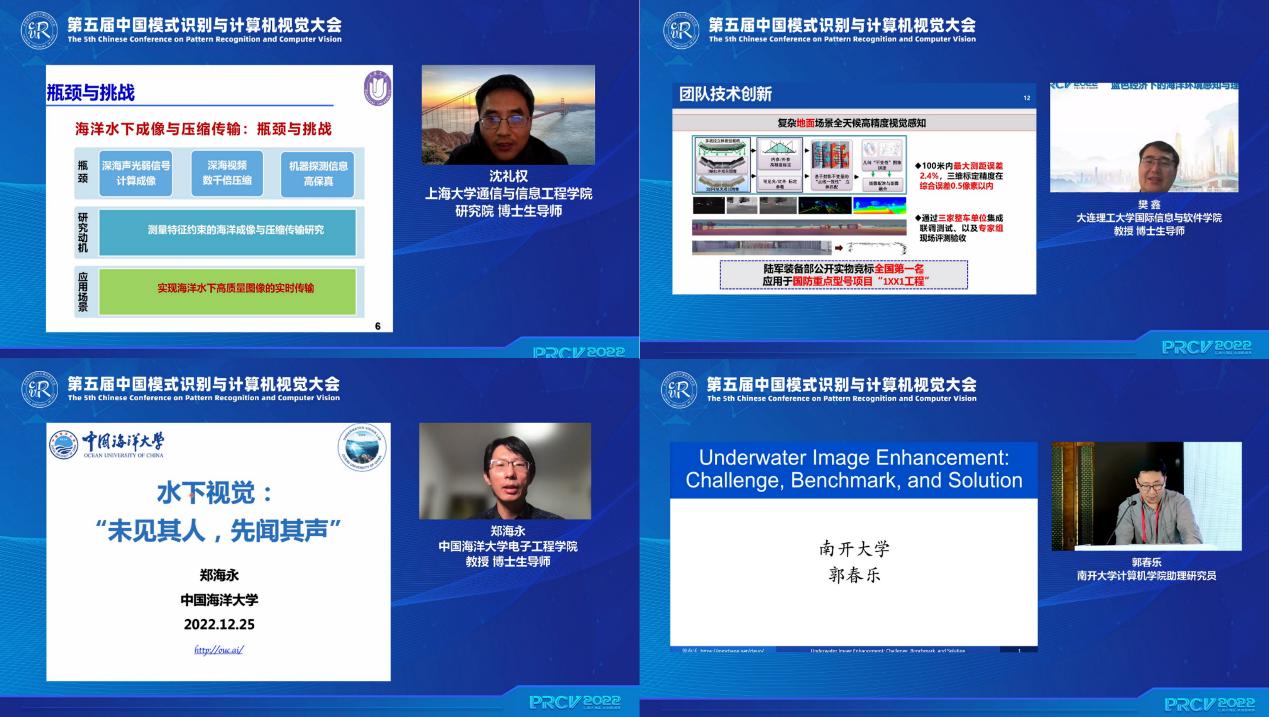Image resolution: width=1269 pixels, height=717 pixels.
Task: Click the Ocean University of China logo
Action: [x=108, y=444]
